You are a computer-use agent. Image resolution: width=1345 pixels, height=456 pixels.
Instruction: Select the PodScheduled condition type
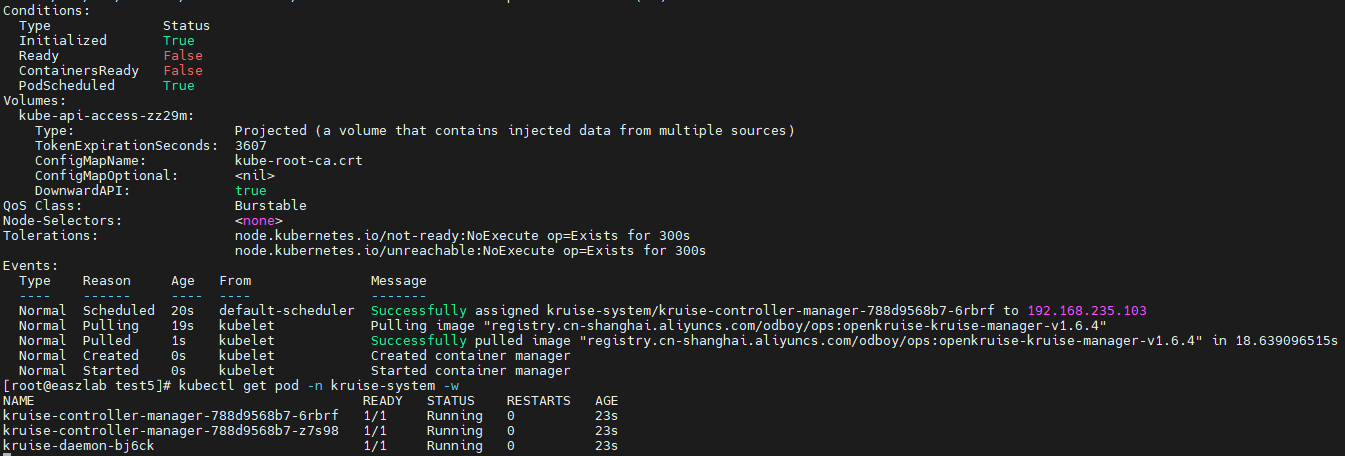67,86
